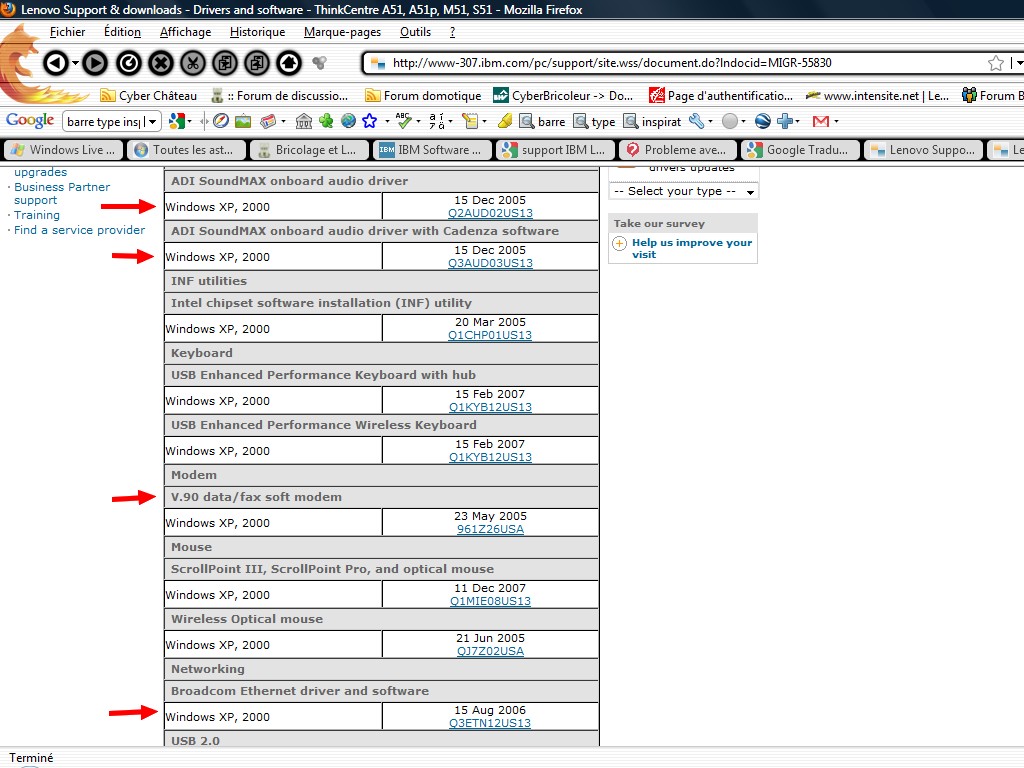Screen dimensions: 1024x768
Task: Click the green clover icon in Google toolbar
Action: tap(326, 121)
